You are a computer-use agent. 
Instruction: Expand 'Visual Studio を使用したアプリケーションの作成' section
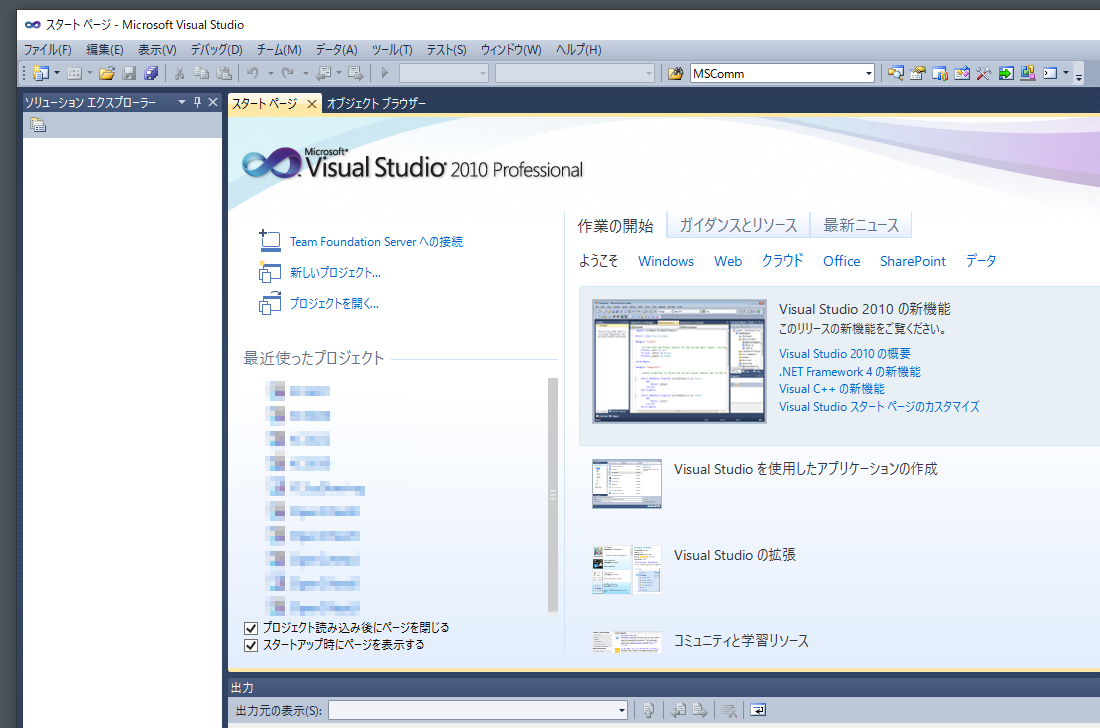pos(805,469)
